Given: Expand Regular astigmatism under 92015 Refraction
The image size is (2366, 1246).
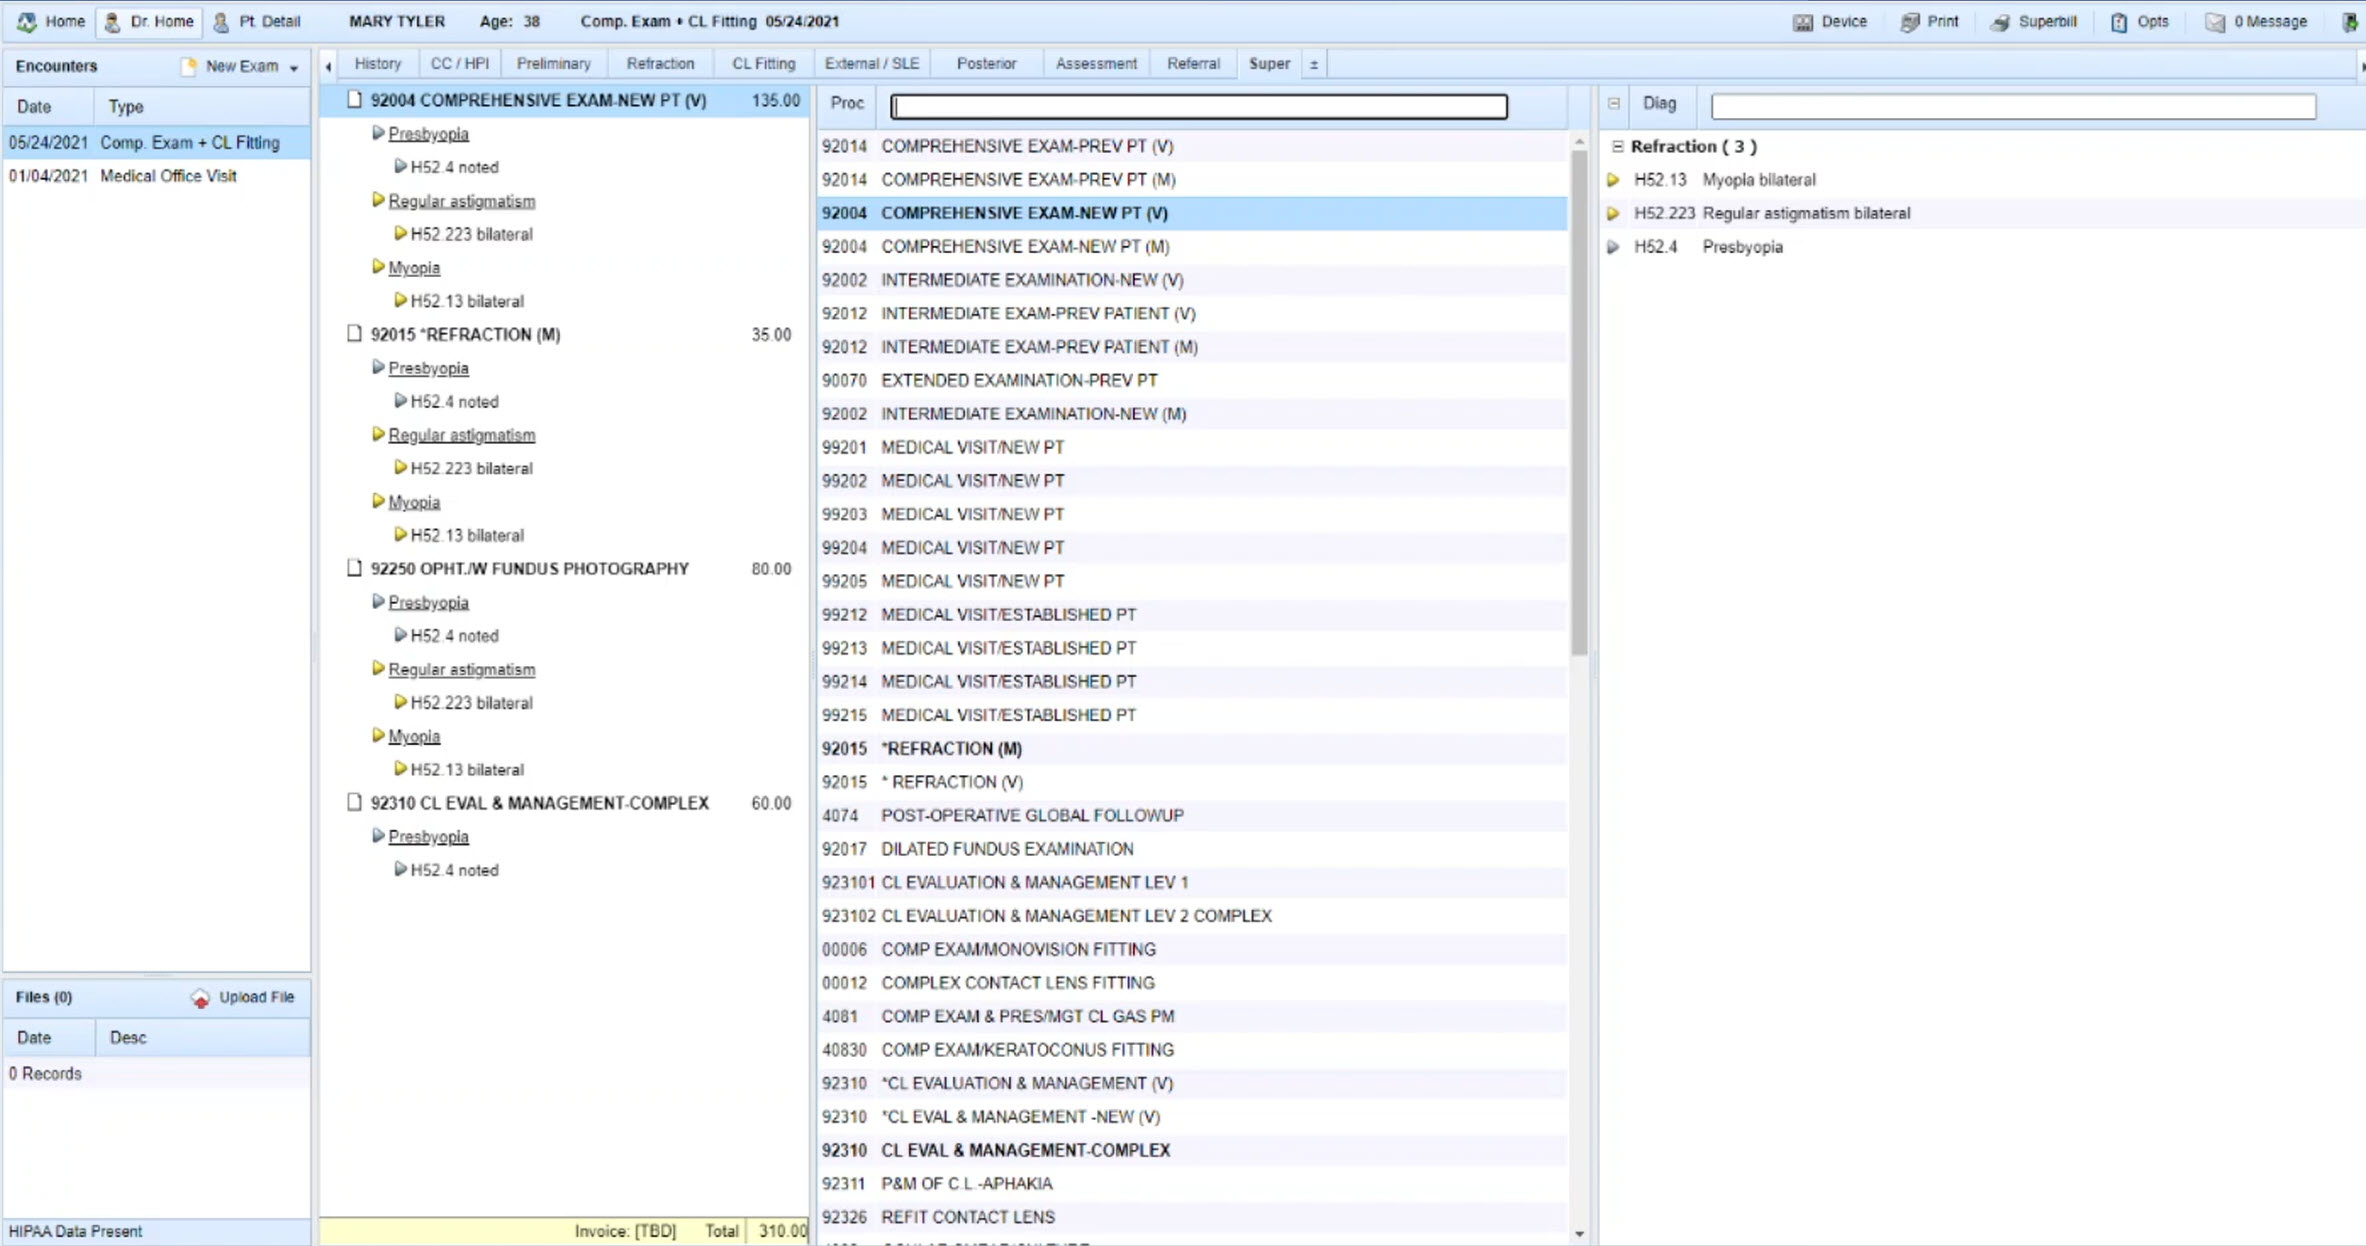Looking at the screenshot, I should coord(378,434).
